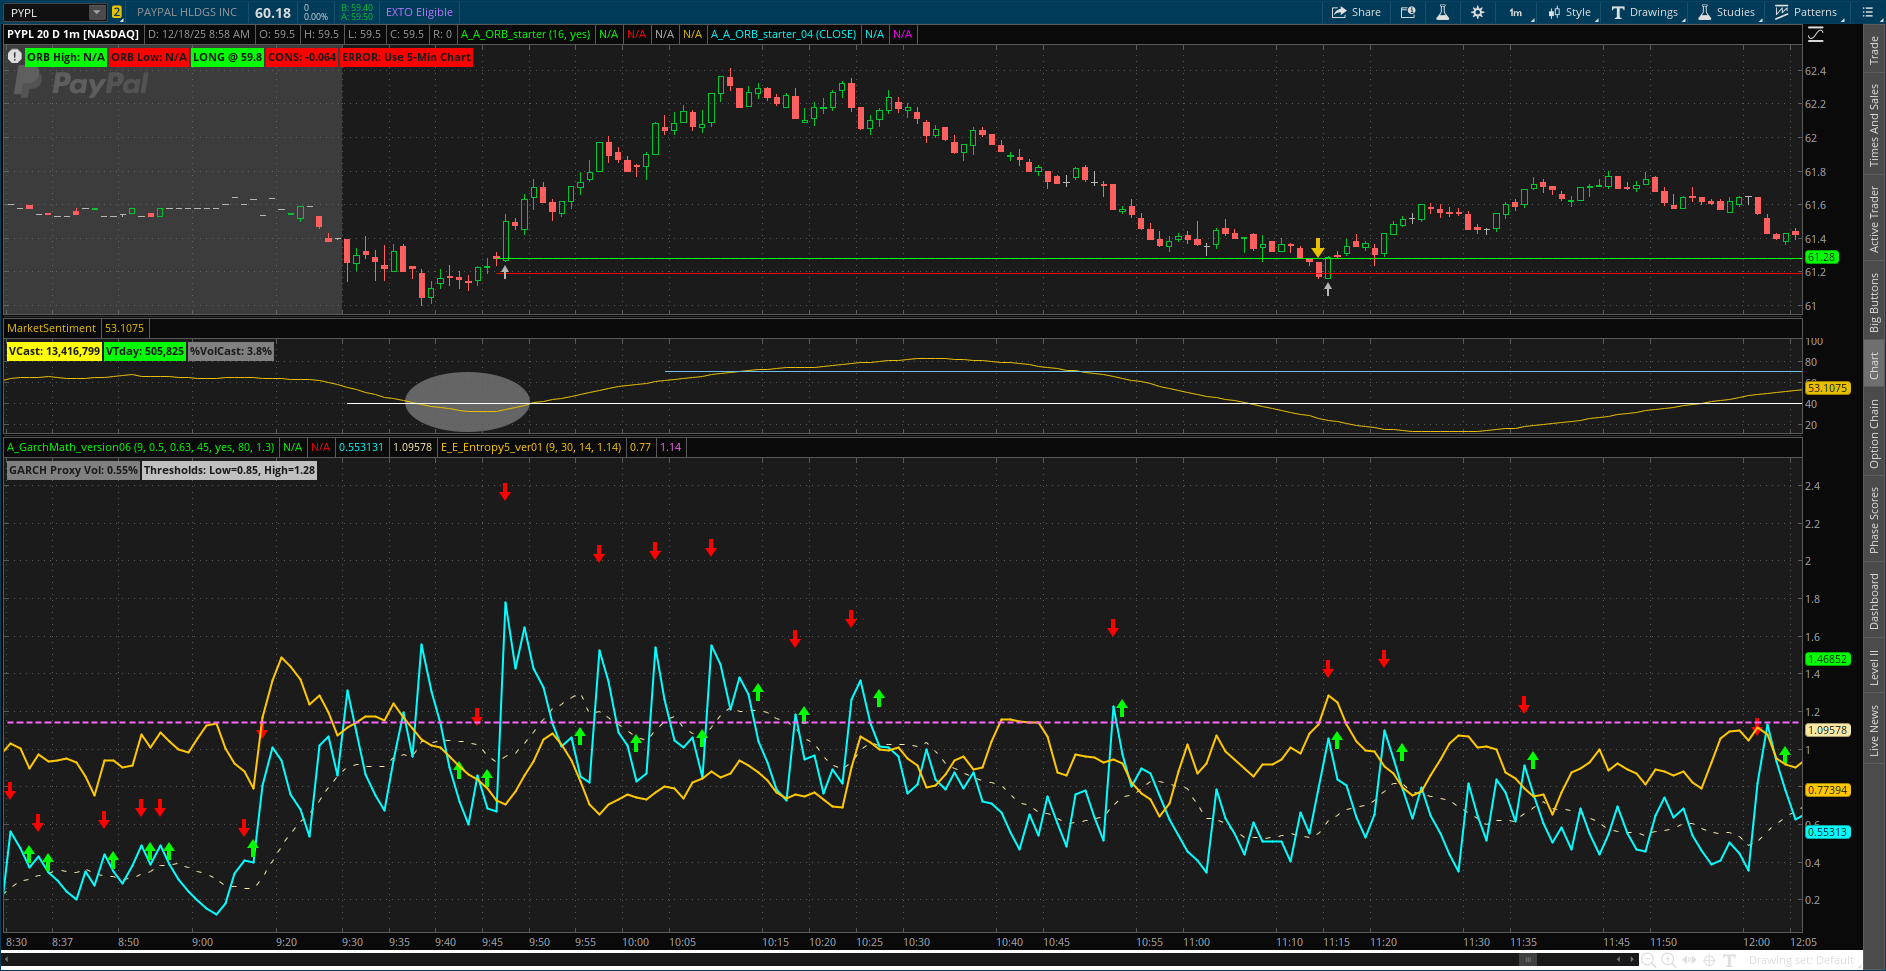Click the yellow link number 2 badge
The height and width of the screenshot is (971, 1886).
117,12
